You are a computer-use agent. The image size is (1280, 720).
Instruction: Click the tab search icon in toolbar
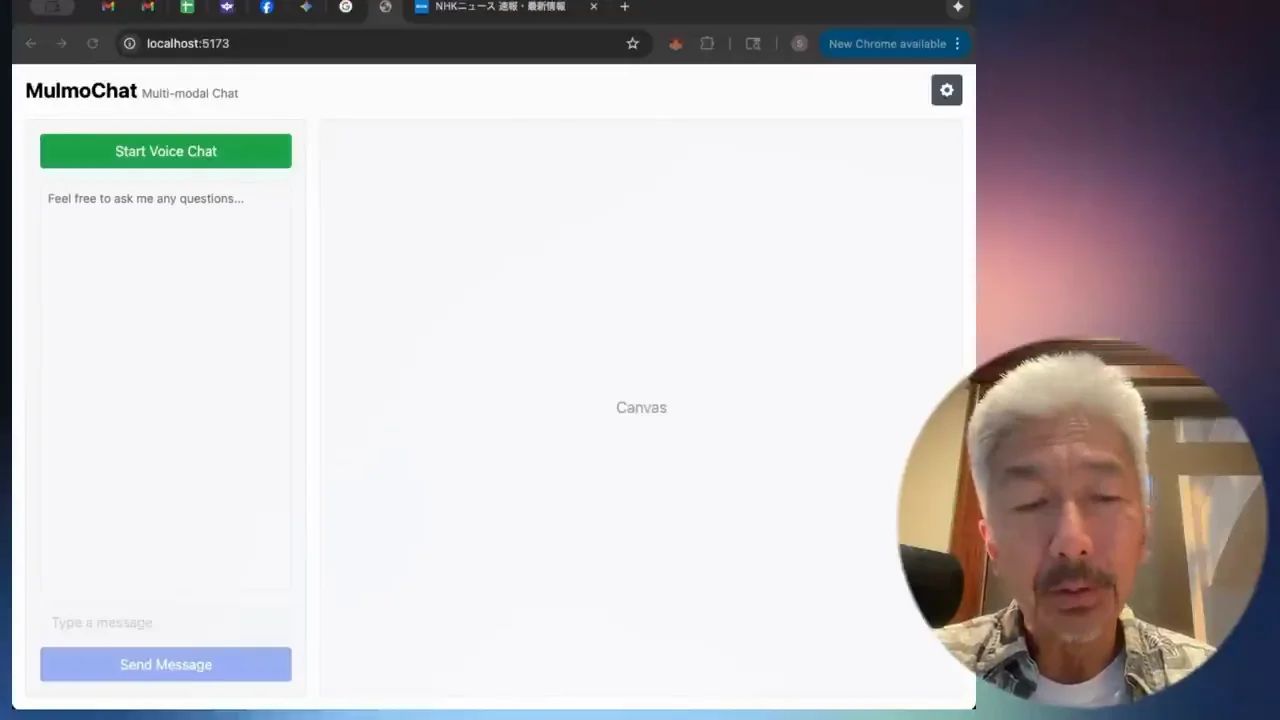tap(753, 43)
